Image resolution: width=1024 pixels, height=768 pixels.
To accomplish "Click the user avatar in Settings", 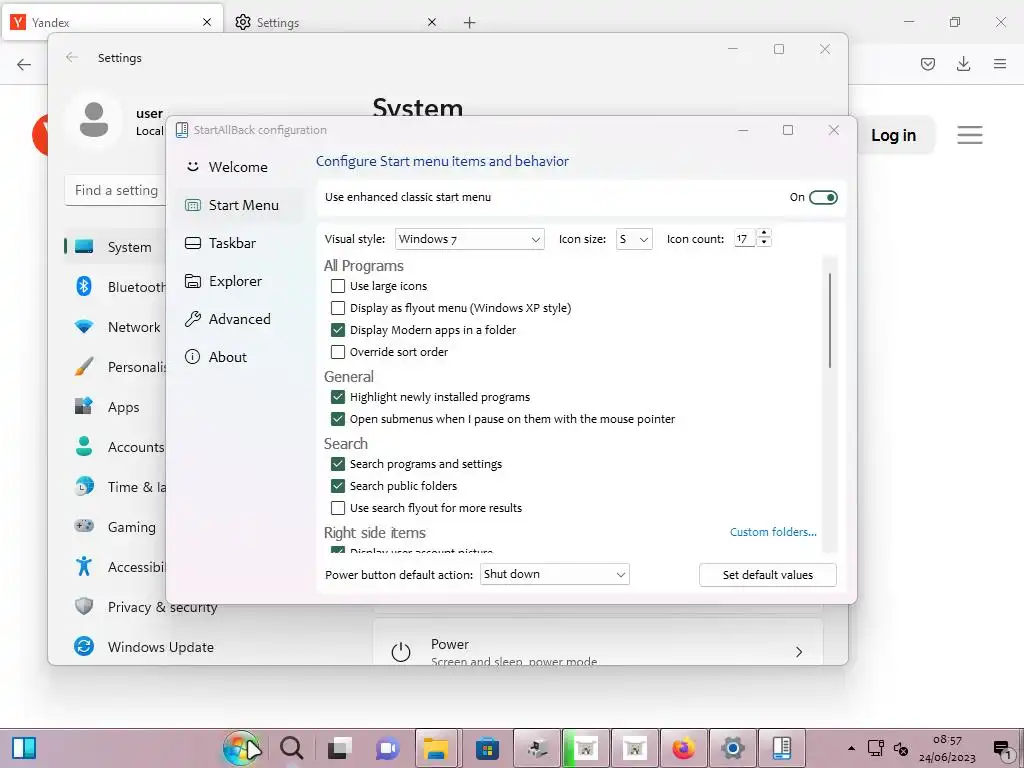I will coord(94,120).
